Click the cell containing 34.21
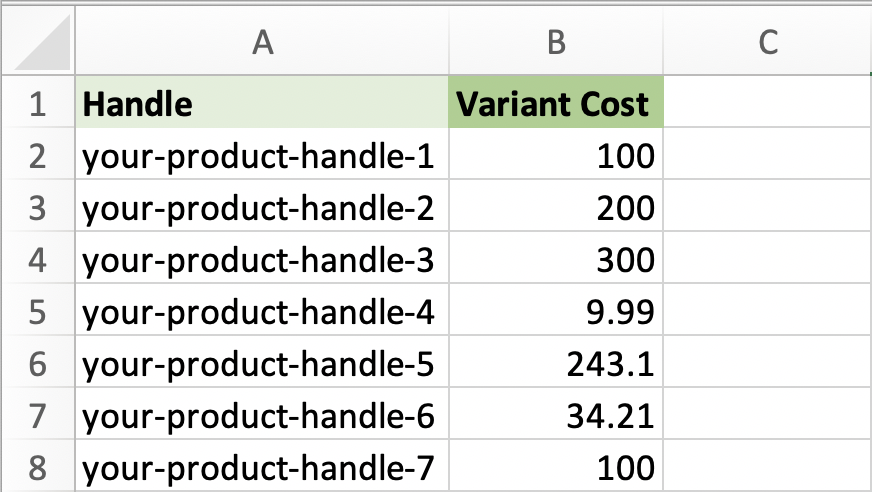The width and height of the screenshot is (872, 492). 556,414
